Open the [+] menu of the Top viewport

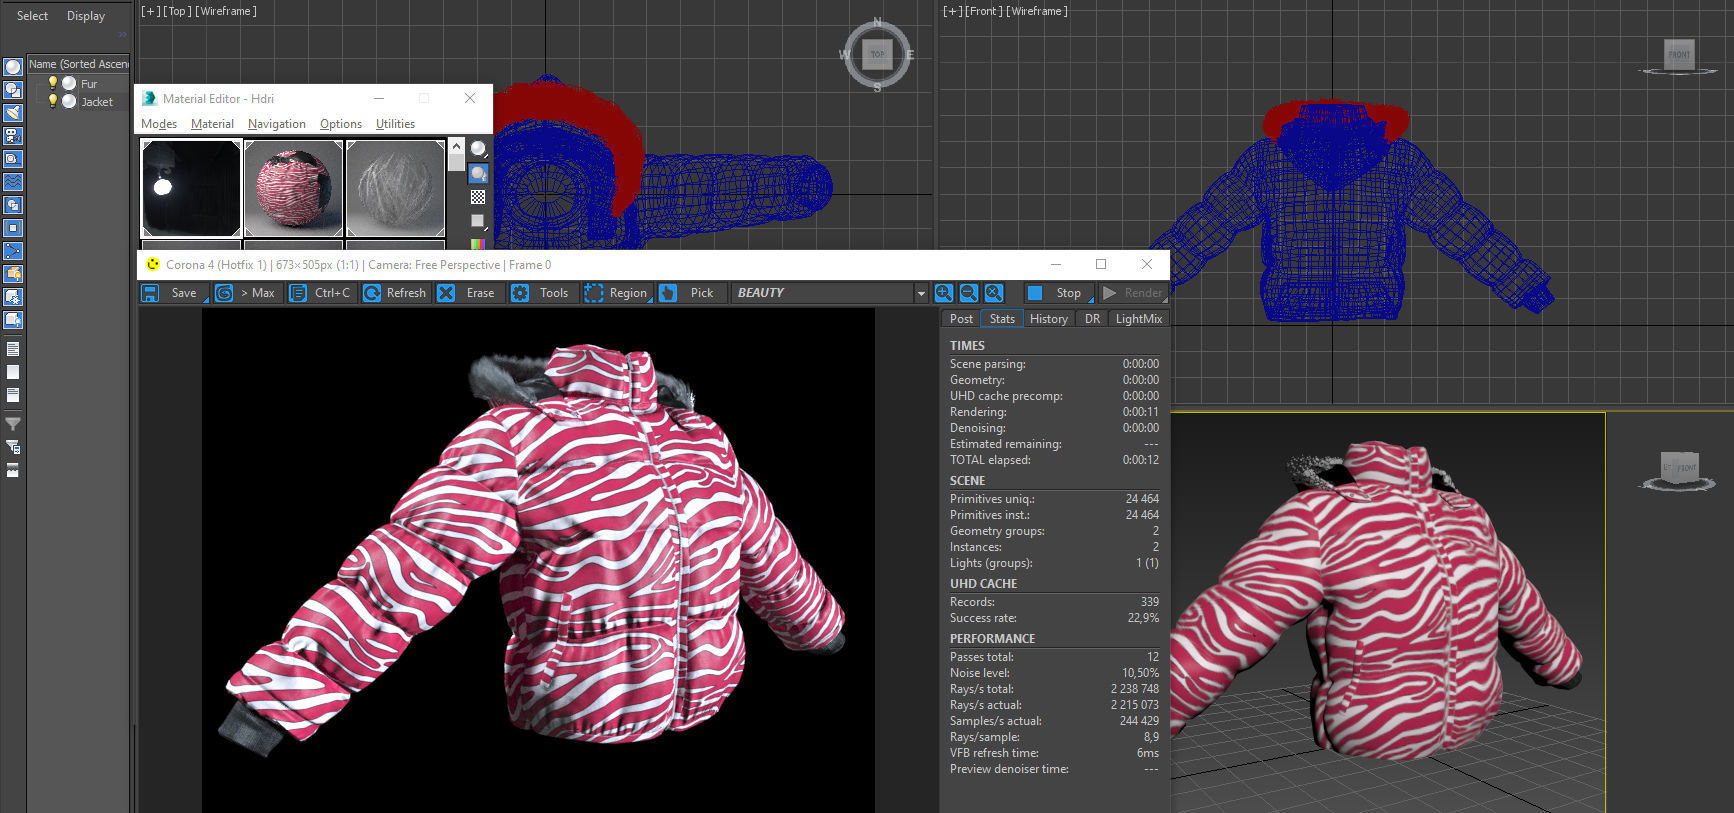[x=150, y=11]
